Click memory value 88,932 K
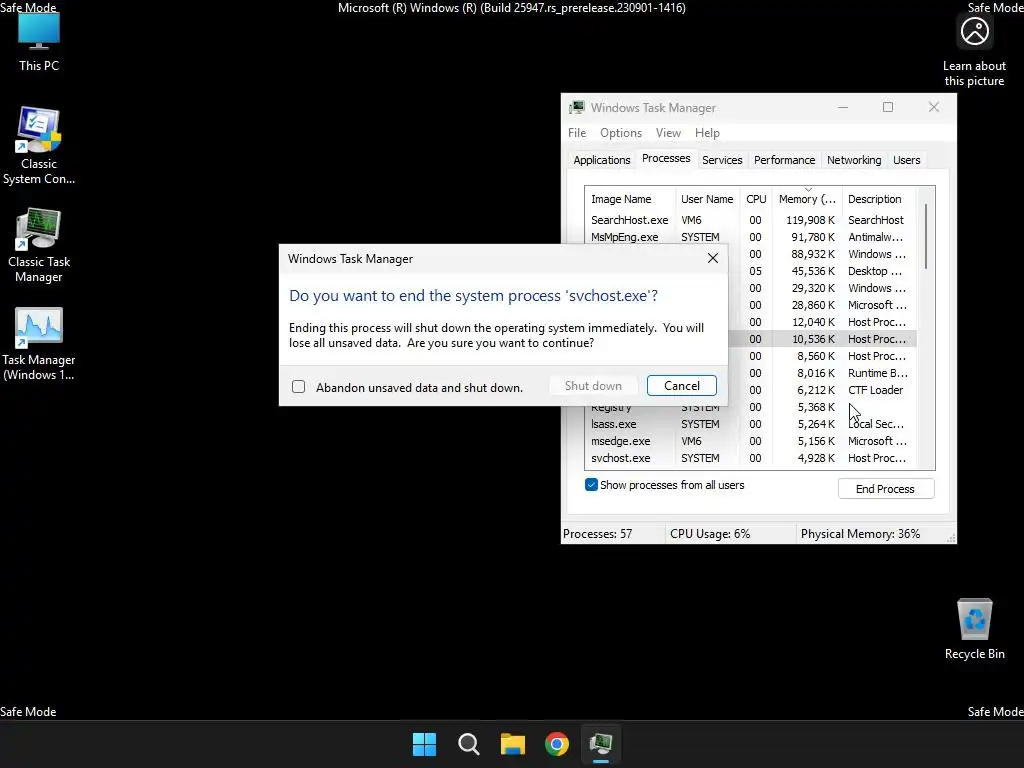The width and height of the screenshot is (1024, 768). coord(812,254)
